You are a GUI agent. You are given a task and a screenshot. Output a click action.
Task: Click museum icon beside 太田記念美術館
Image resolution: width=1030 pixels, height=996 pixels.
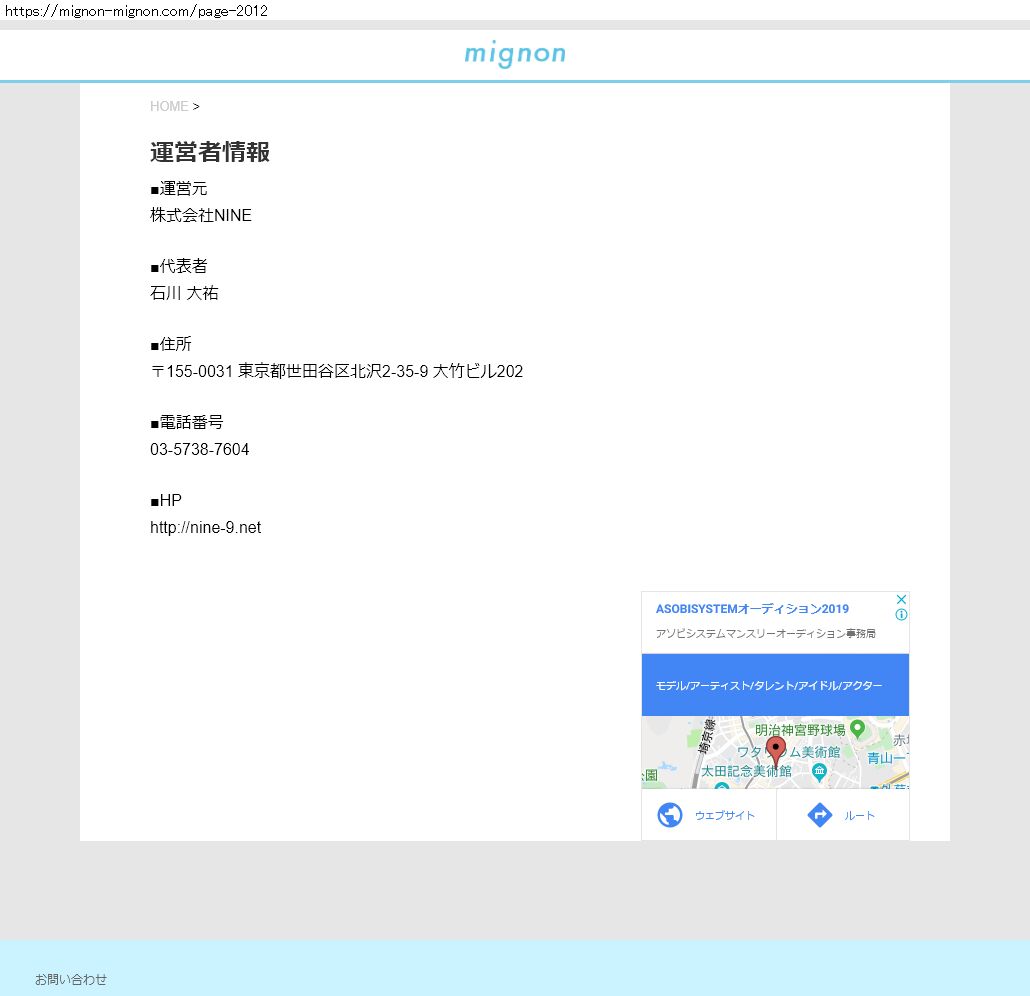[819, 770]
